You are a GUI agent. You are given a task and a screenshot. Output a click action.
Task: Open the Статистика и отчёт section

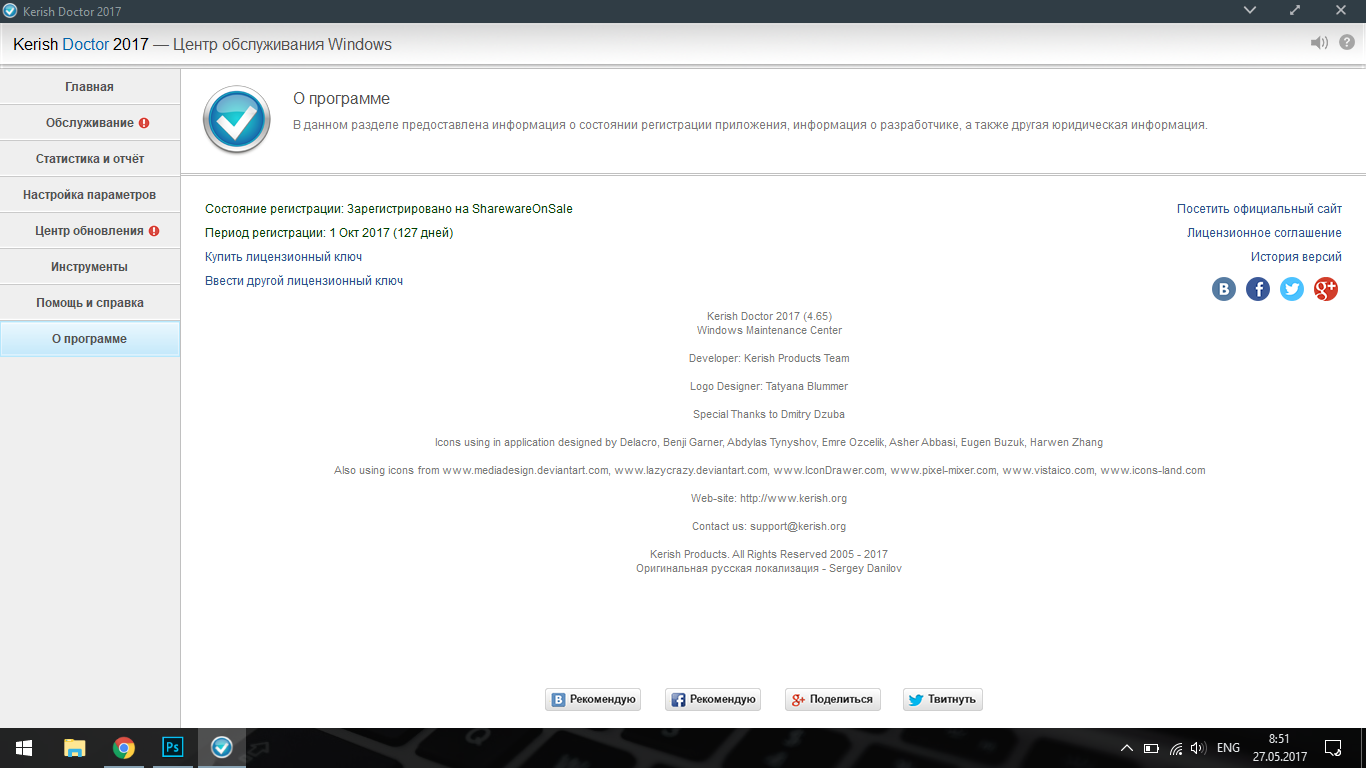pos(90,159)
